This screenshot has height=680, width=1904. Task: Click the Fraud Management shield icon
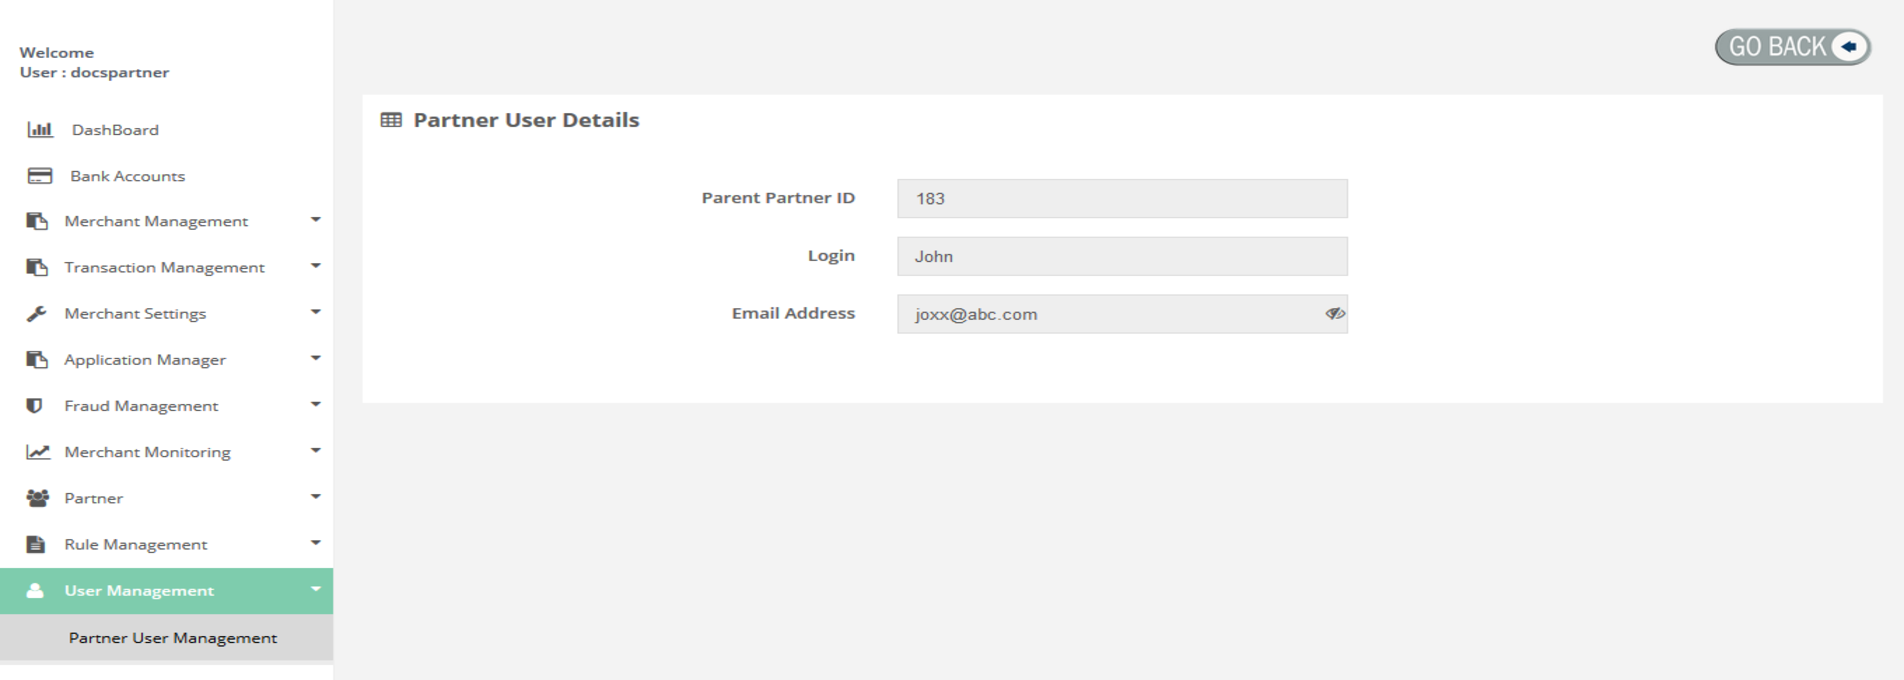[x=35, y=406]
